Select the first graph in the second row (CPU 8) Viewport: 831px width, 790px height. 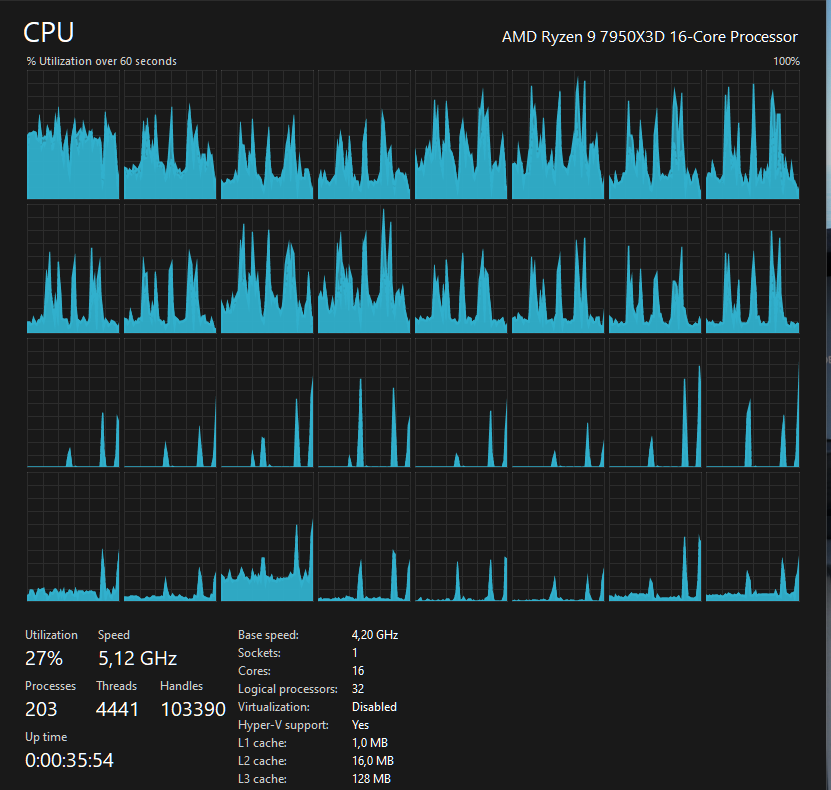pyautogui.click(x=73, y=269)
